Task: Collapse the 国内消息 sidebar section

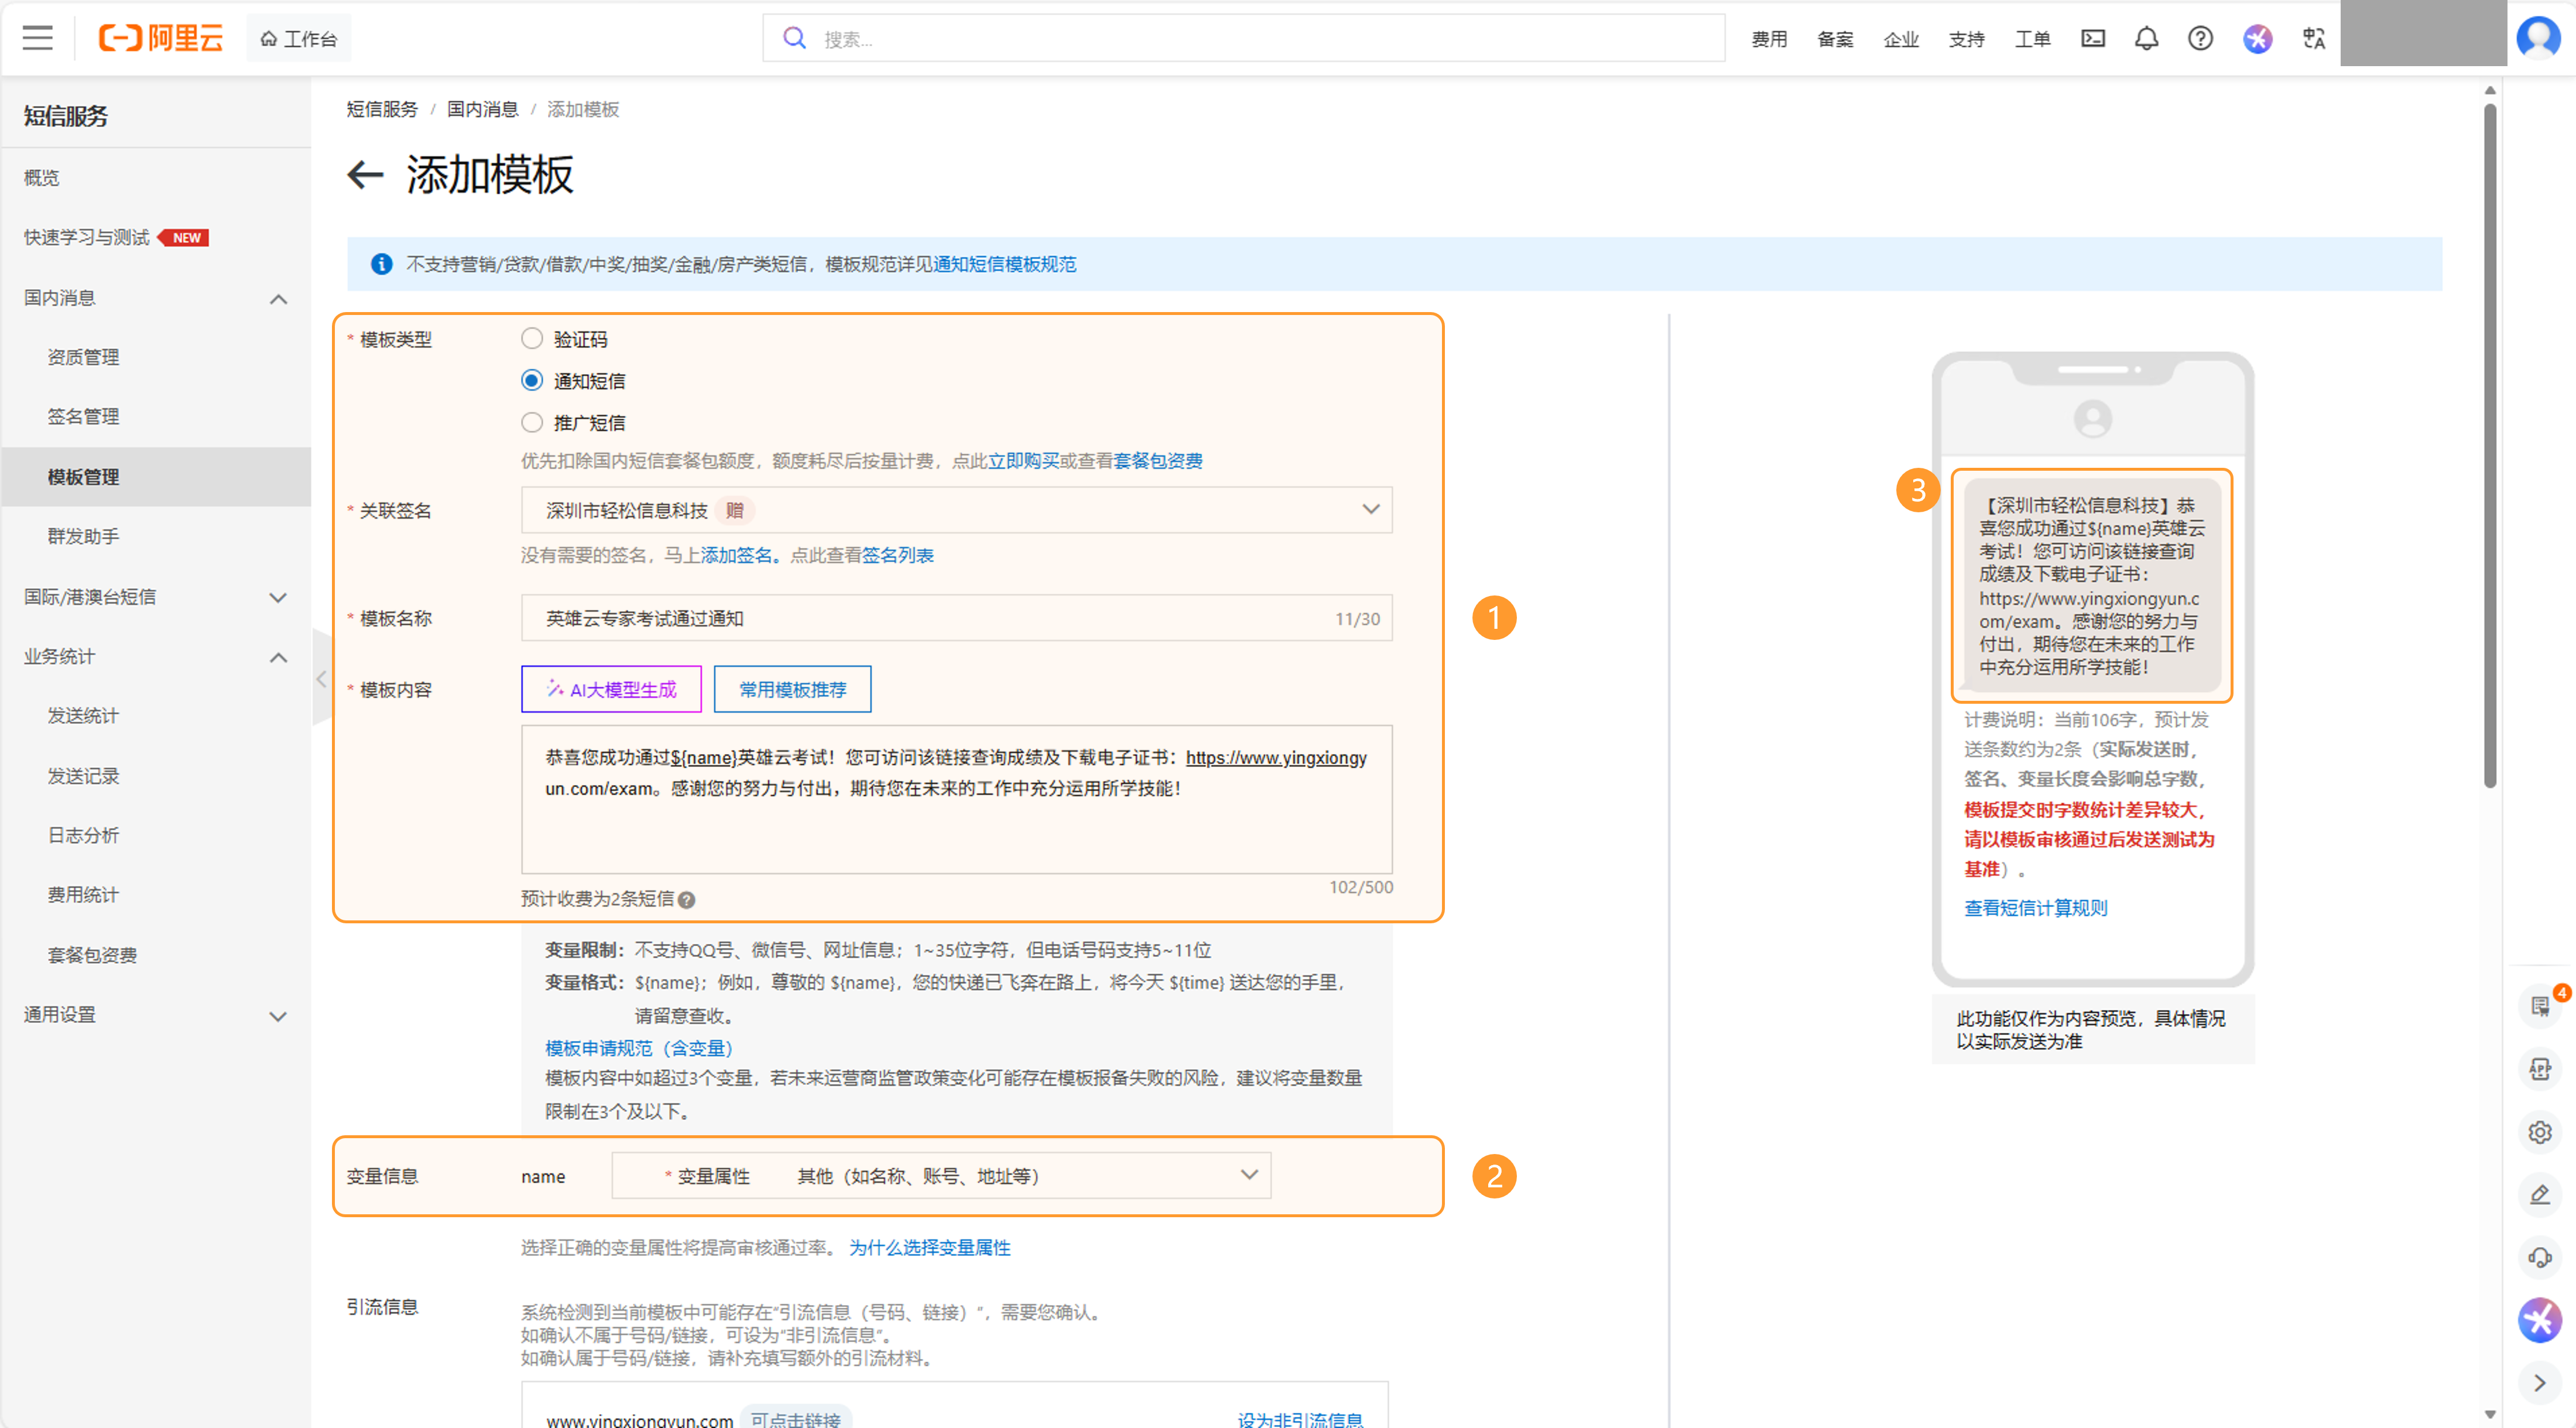Action: click(279, 298)
